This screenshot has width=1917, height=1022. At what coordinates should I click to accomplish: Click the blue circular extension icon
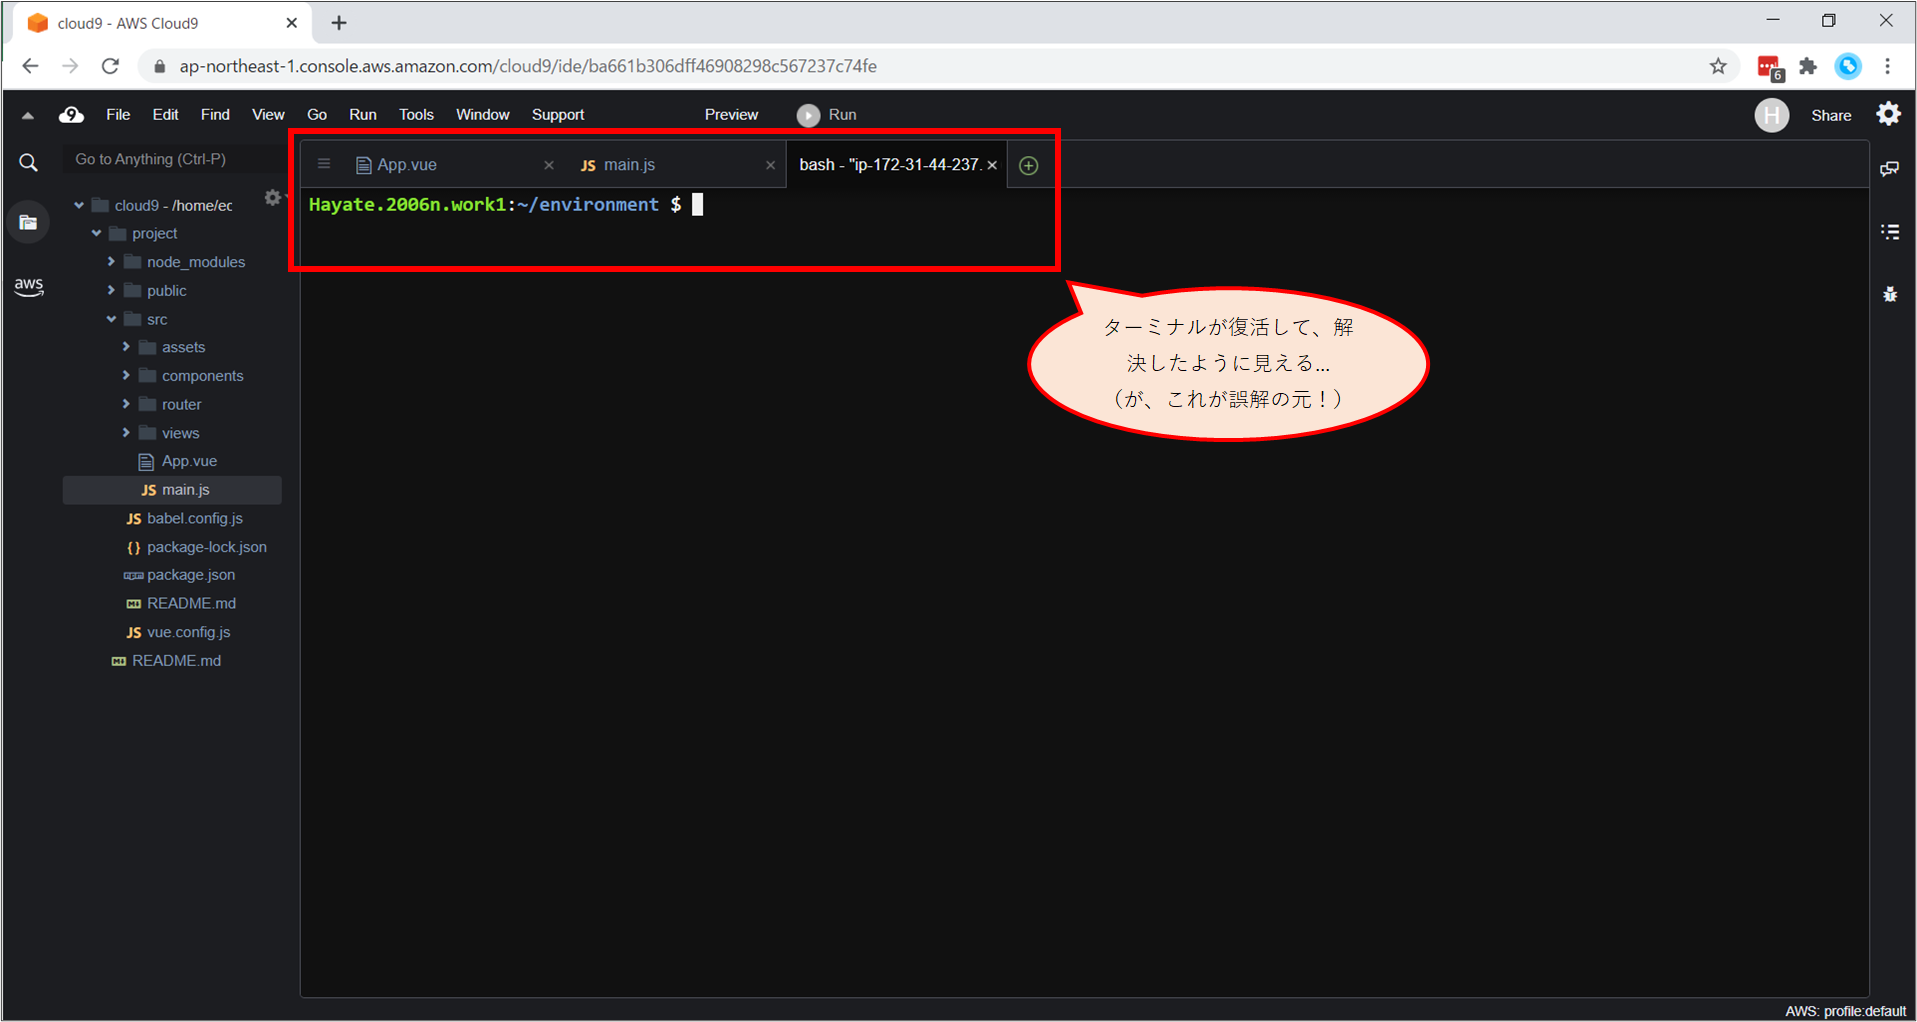click(x=1848, y=66)
